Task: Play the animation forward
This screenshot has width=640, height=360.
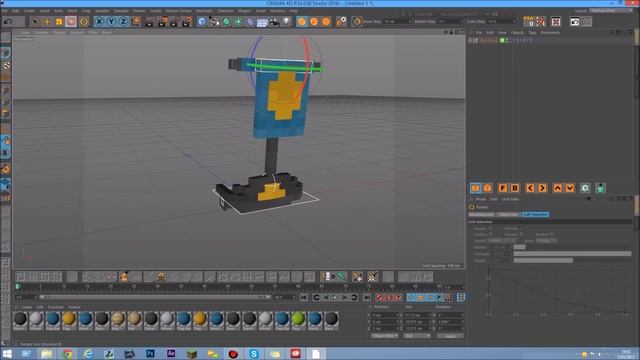Action: coord(335,298)
